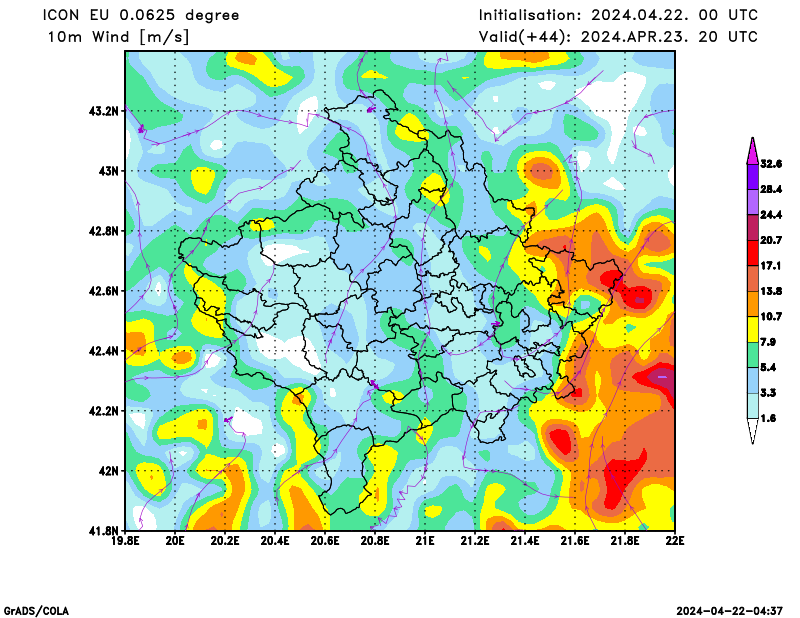Click the 2024-04-22-04:37 timestamp
The image size is (800, 618).
pyautogui.click(x=730, y=611)
